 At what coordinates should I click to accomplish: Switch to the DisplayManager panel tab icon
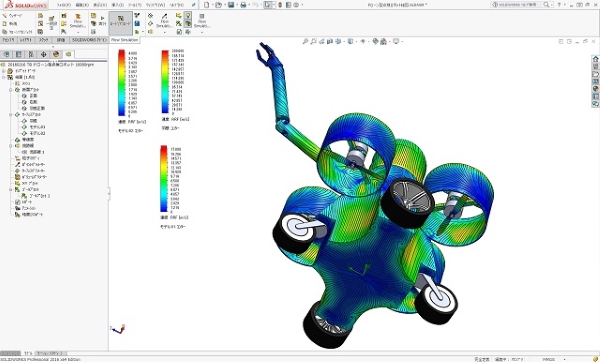[x=56, y=54]
